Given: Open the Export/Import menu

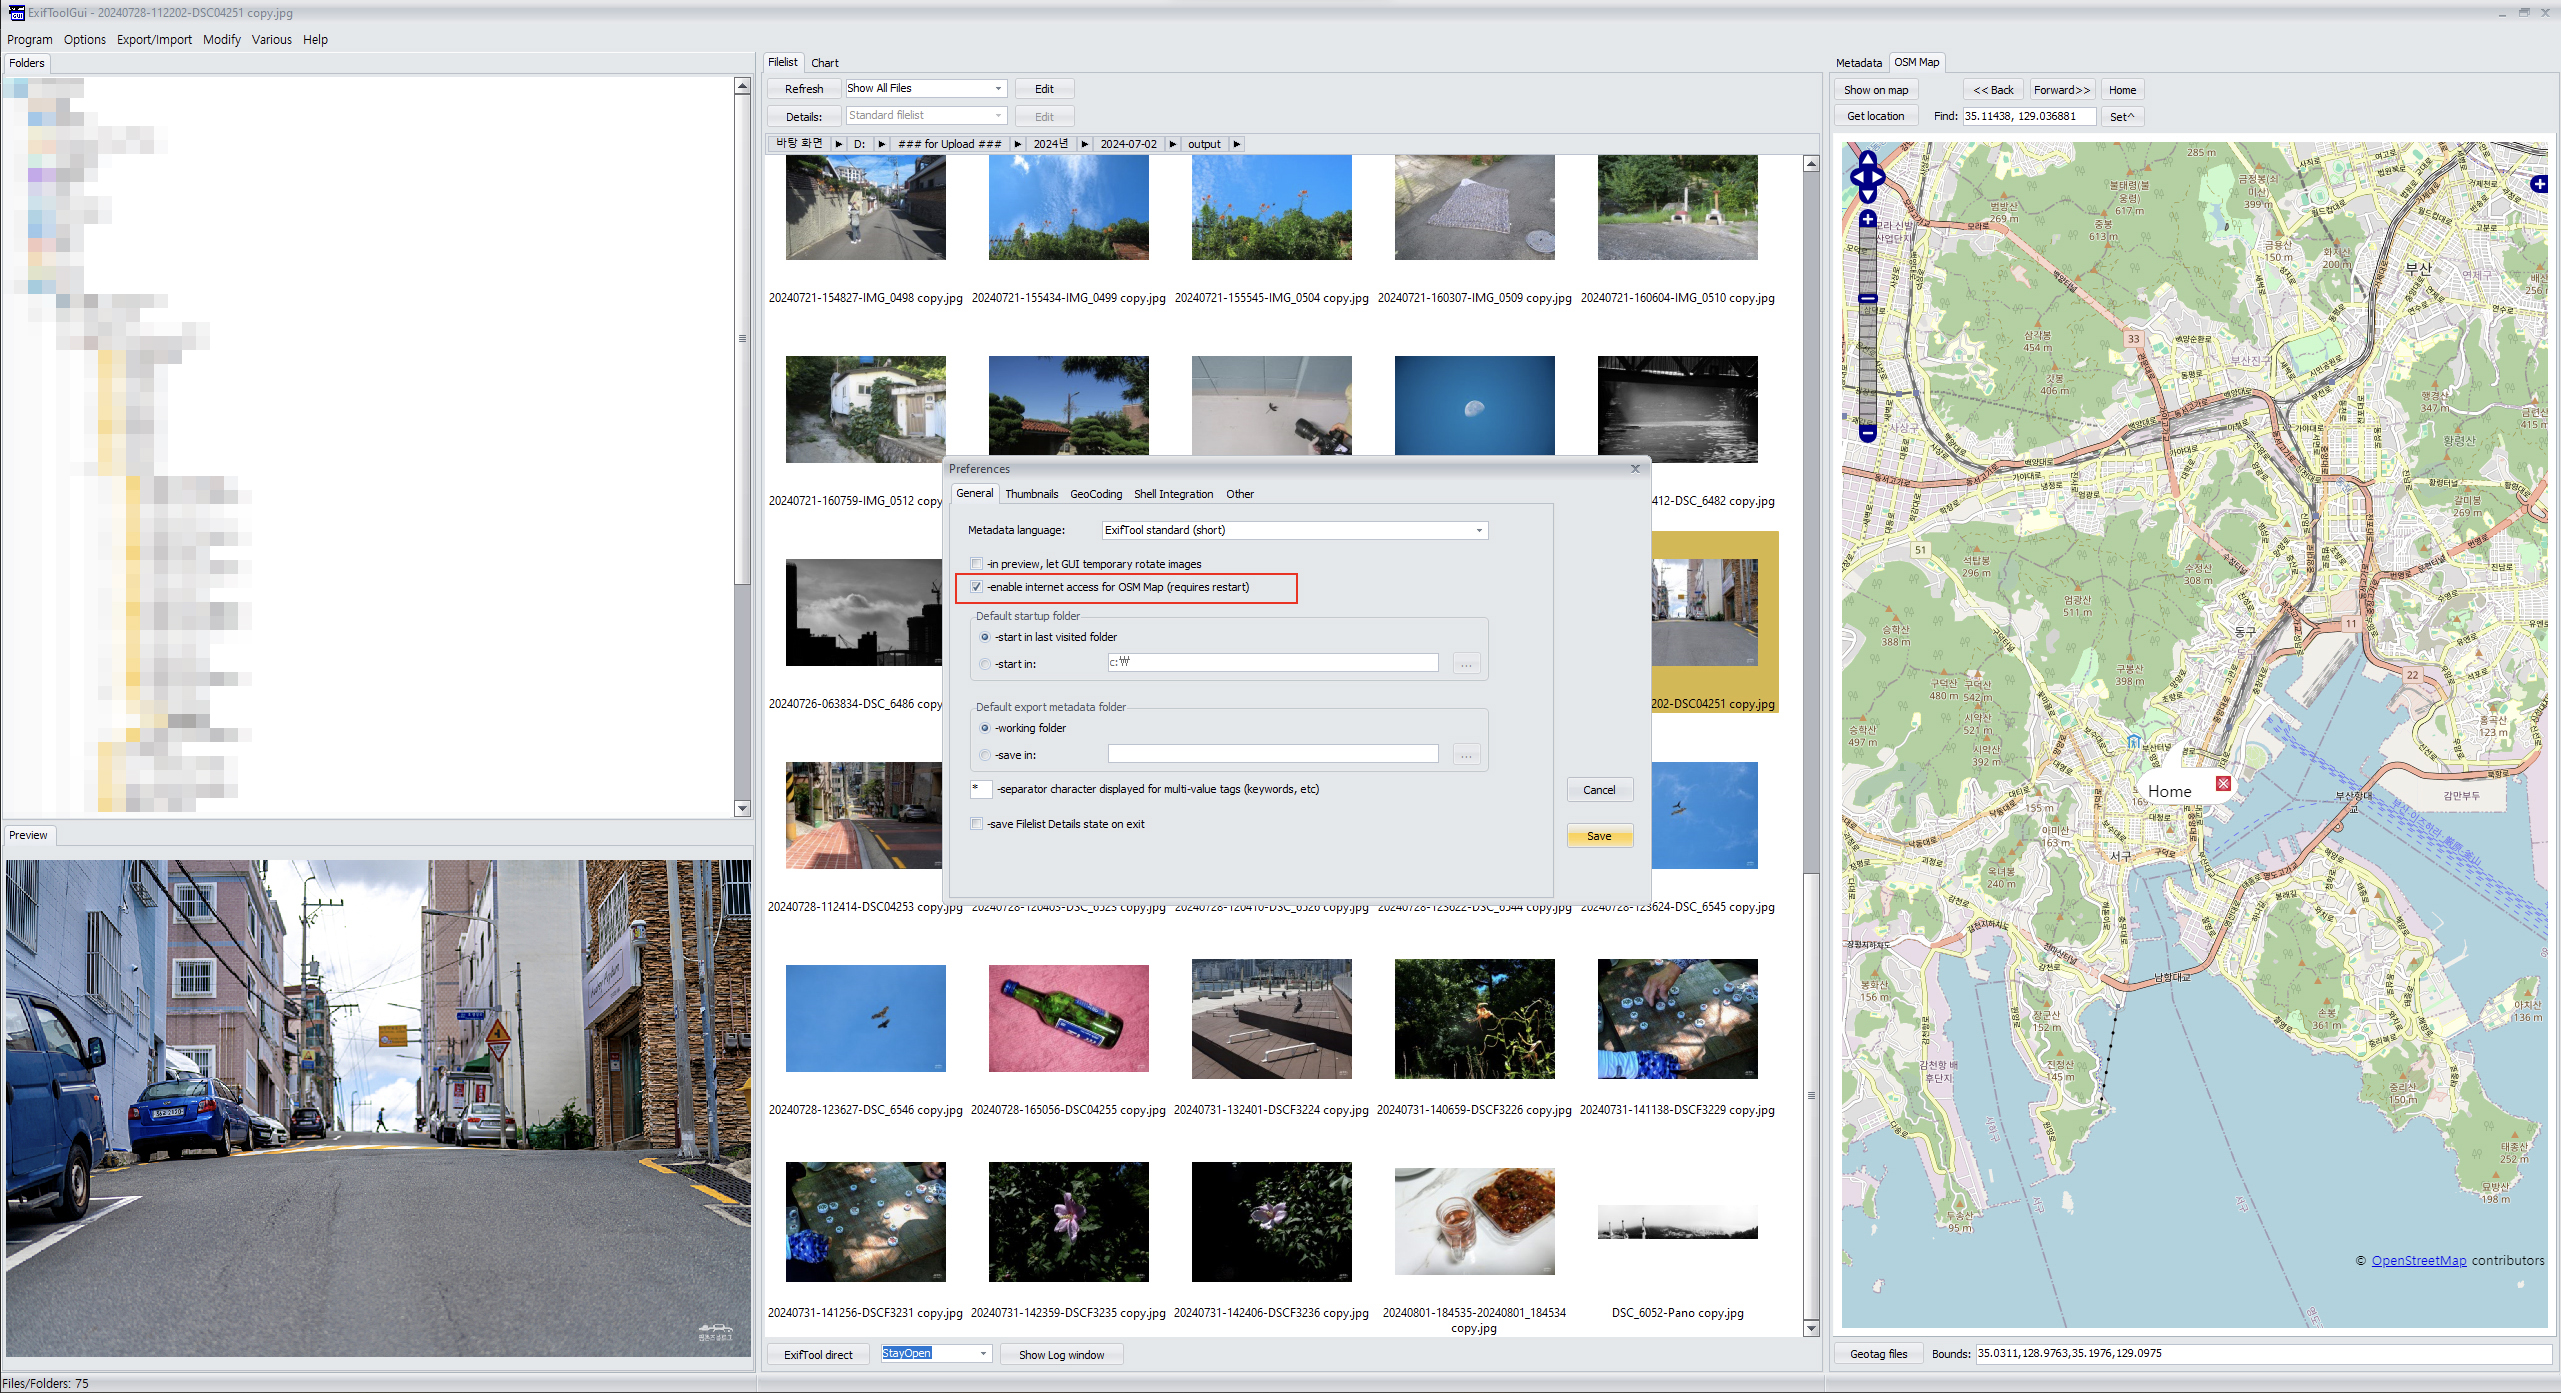Looking at the screenshot, I should [x=154, y=40].
